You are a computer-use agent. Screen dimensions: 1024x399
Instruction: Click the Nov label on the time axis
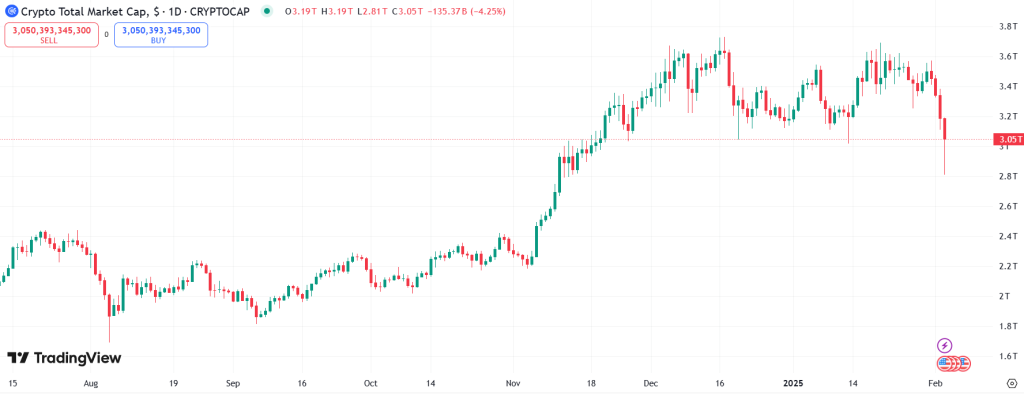pyautogui.click(x=513, y=383)
